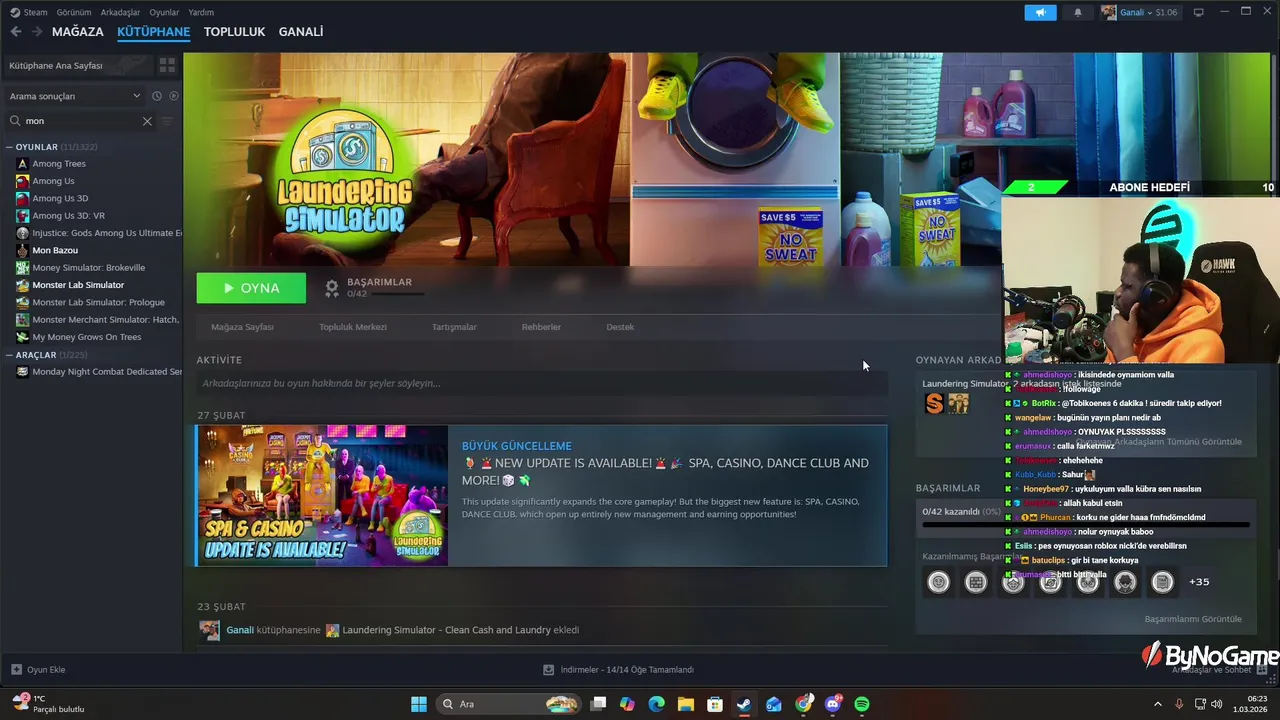Screen dimensions: 1280x720
Task: Open File Explorer from the taskbar
Action: coord(686,704)
